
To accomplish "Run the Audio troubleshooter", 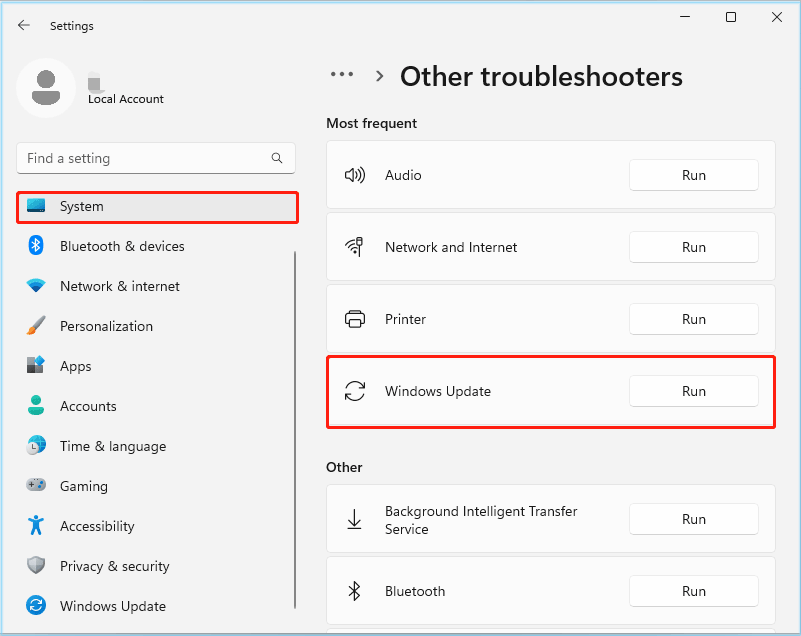I will pos(693,174).
